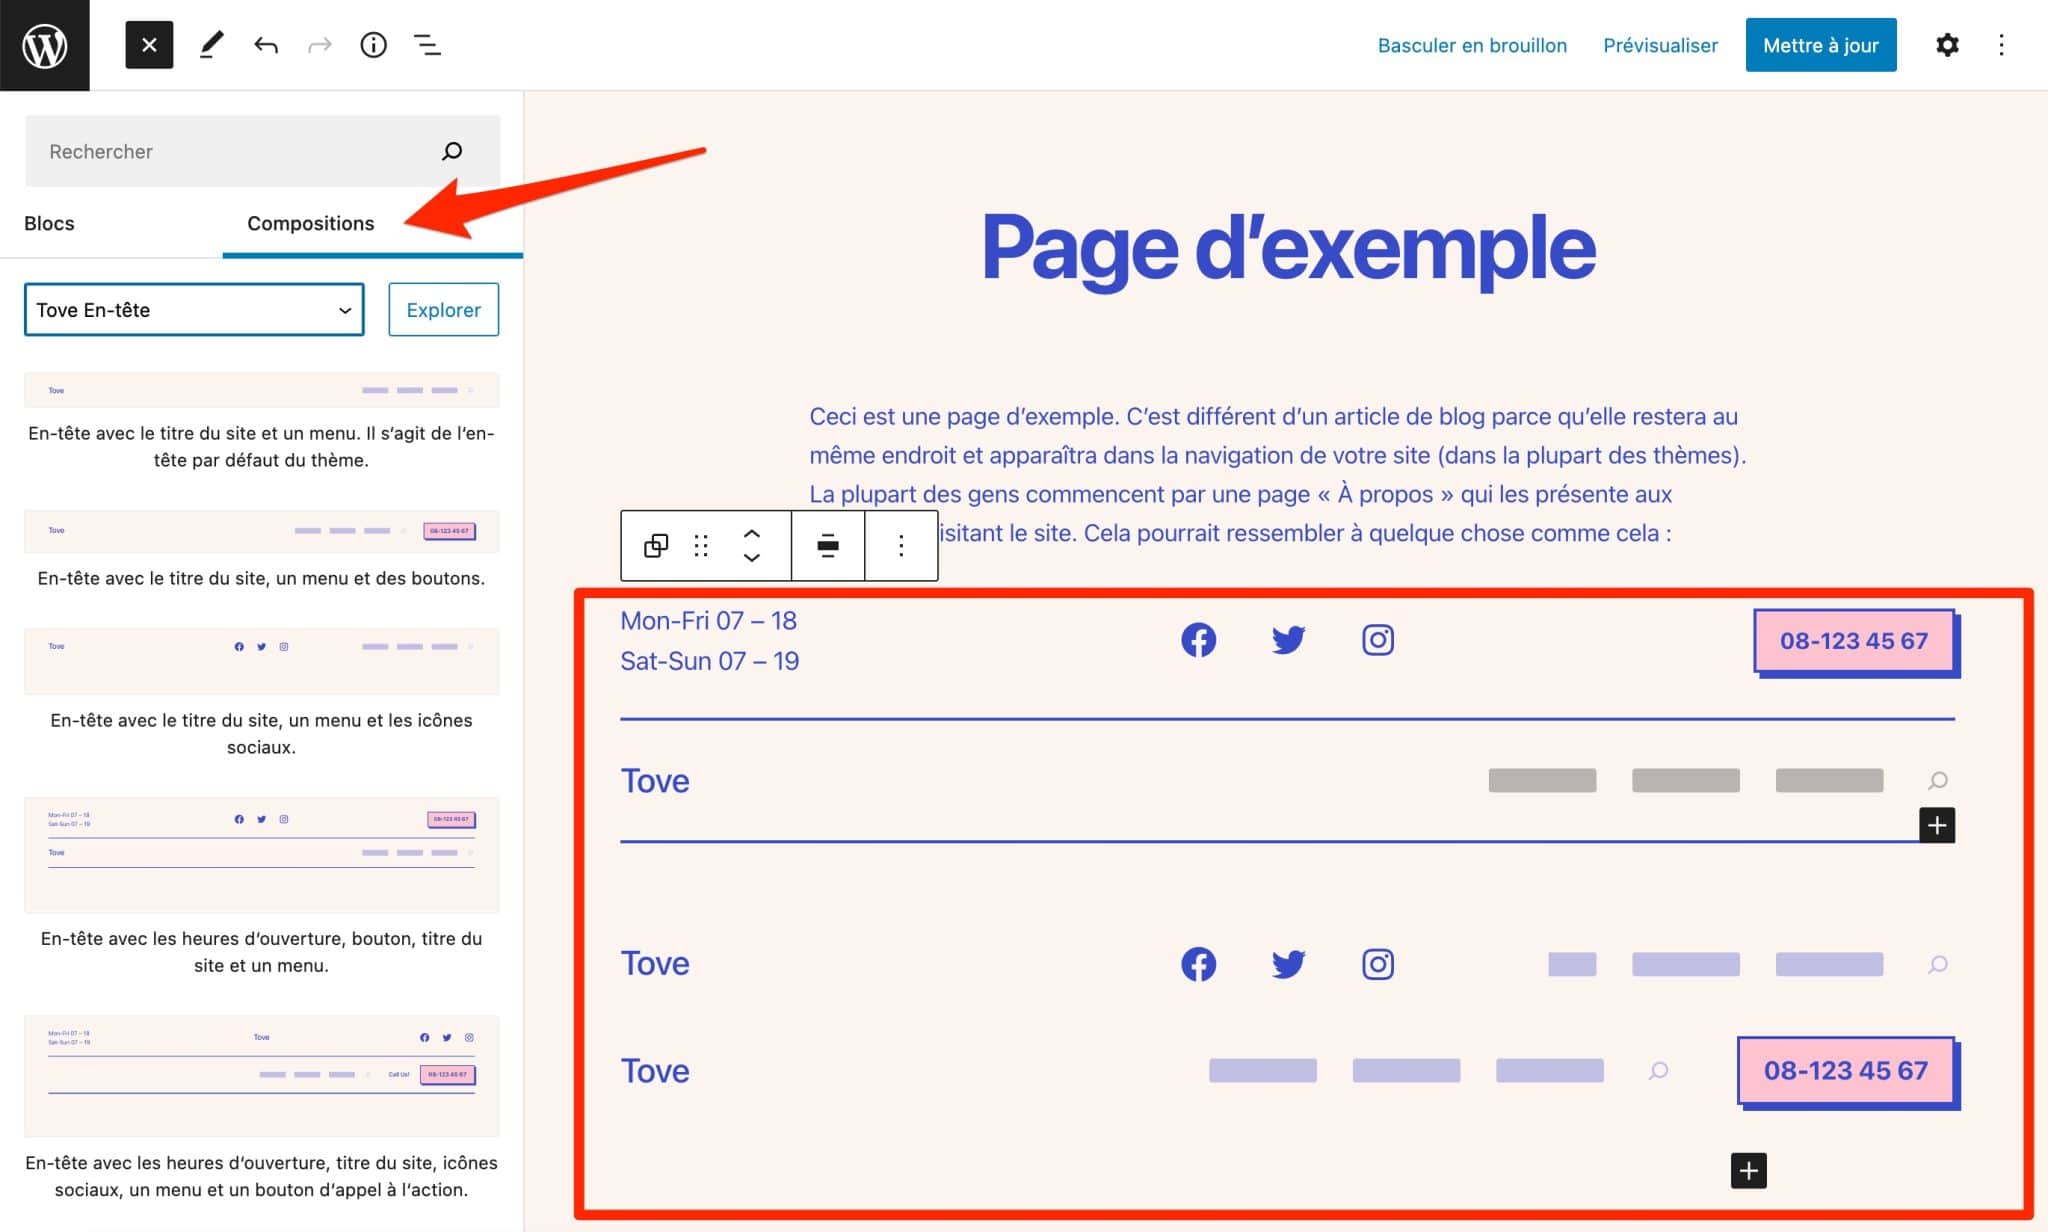Click the Mon-Fri 07 – 18 text
The height and width of the screenshot is (1232, 2048).
708,621
